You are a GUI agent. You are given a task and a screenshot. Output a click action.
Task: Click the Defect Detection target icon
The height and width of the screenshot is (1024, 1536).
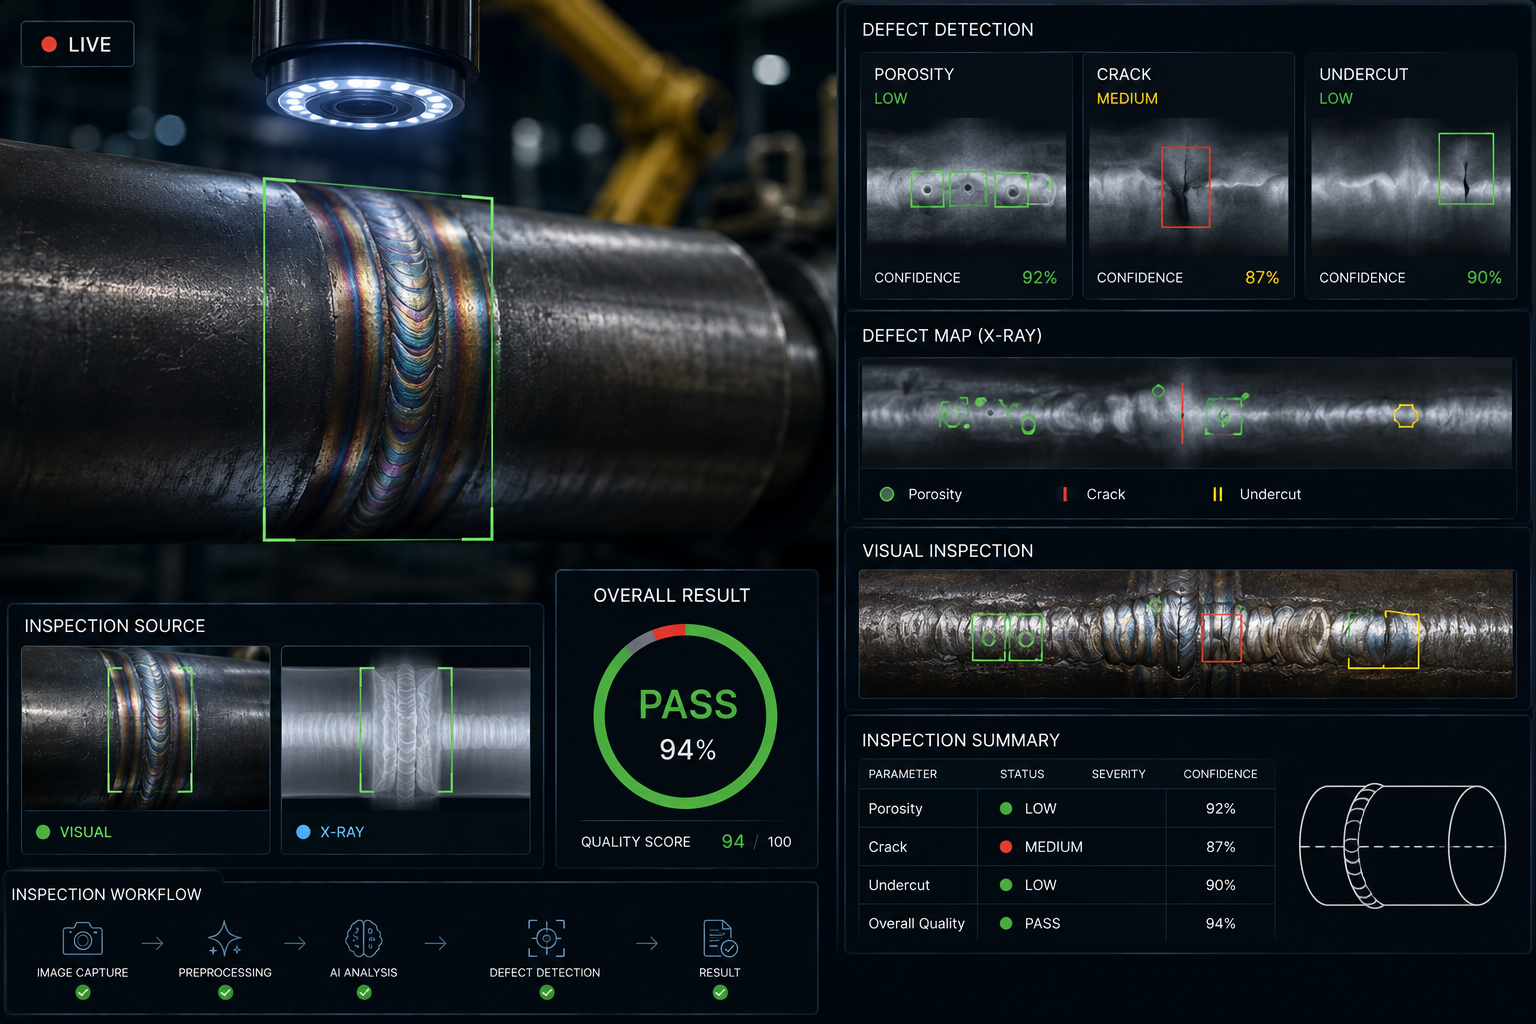pyautogui.click(x=546, y=939)
